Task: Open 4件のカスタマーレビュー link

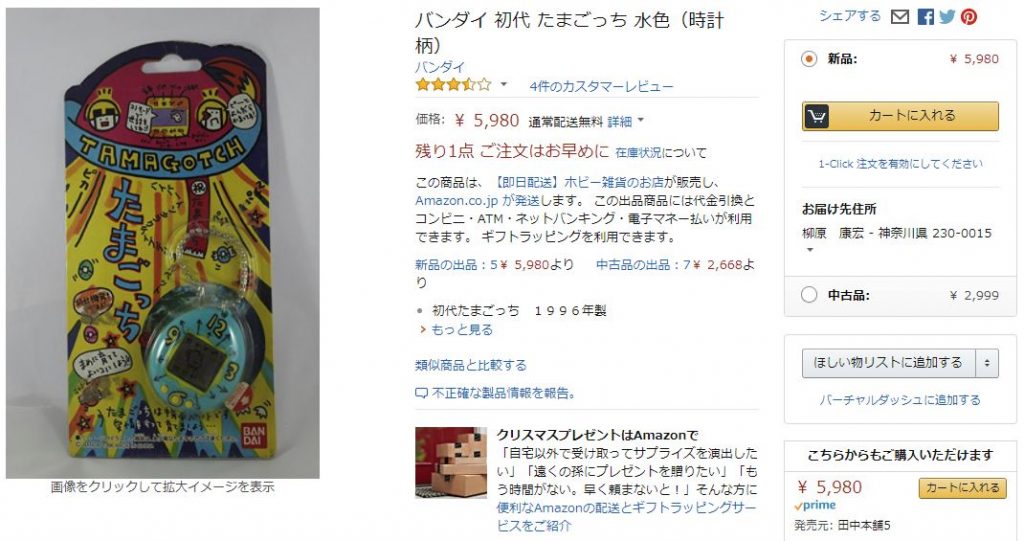Action: tap(601, 86)
